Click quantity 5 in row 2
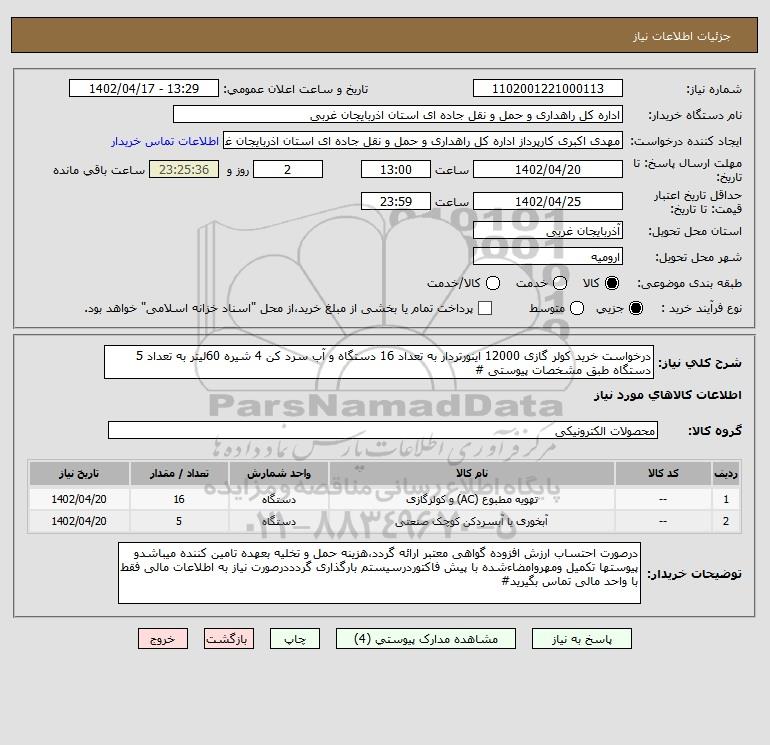Screen dimensions: 770x745 pyautogui.click(x=179, y=521)
